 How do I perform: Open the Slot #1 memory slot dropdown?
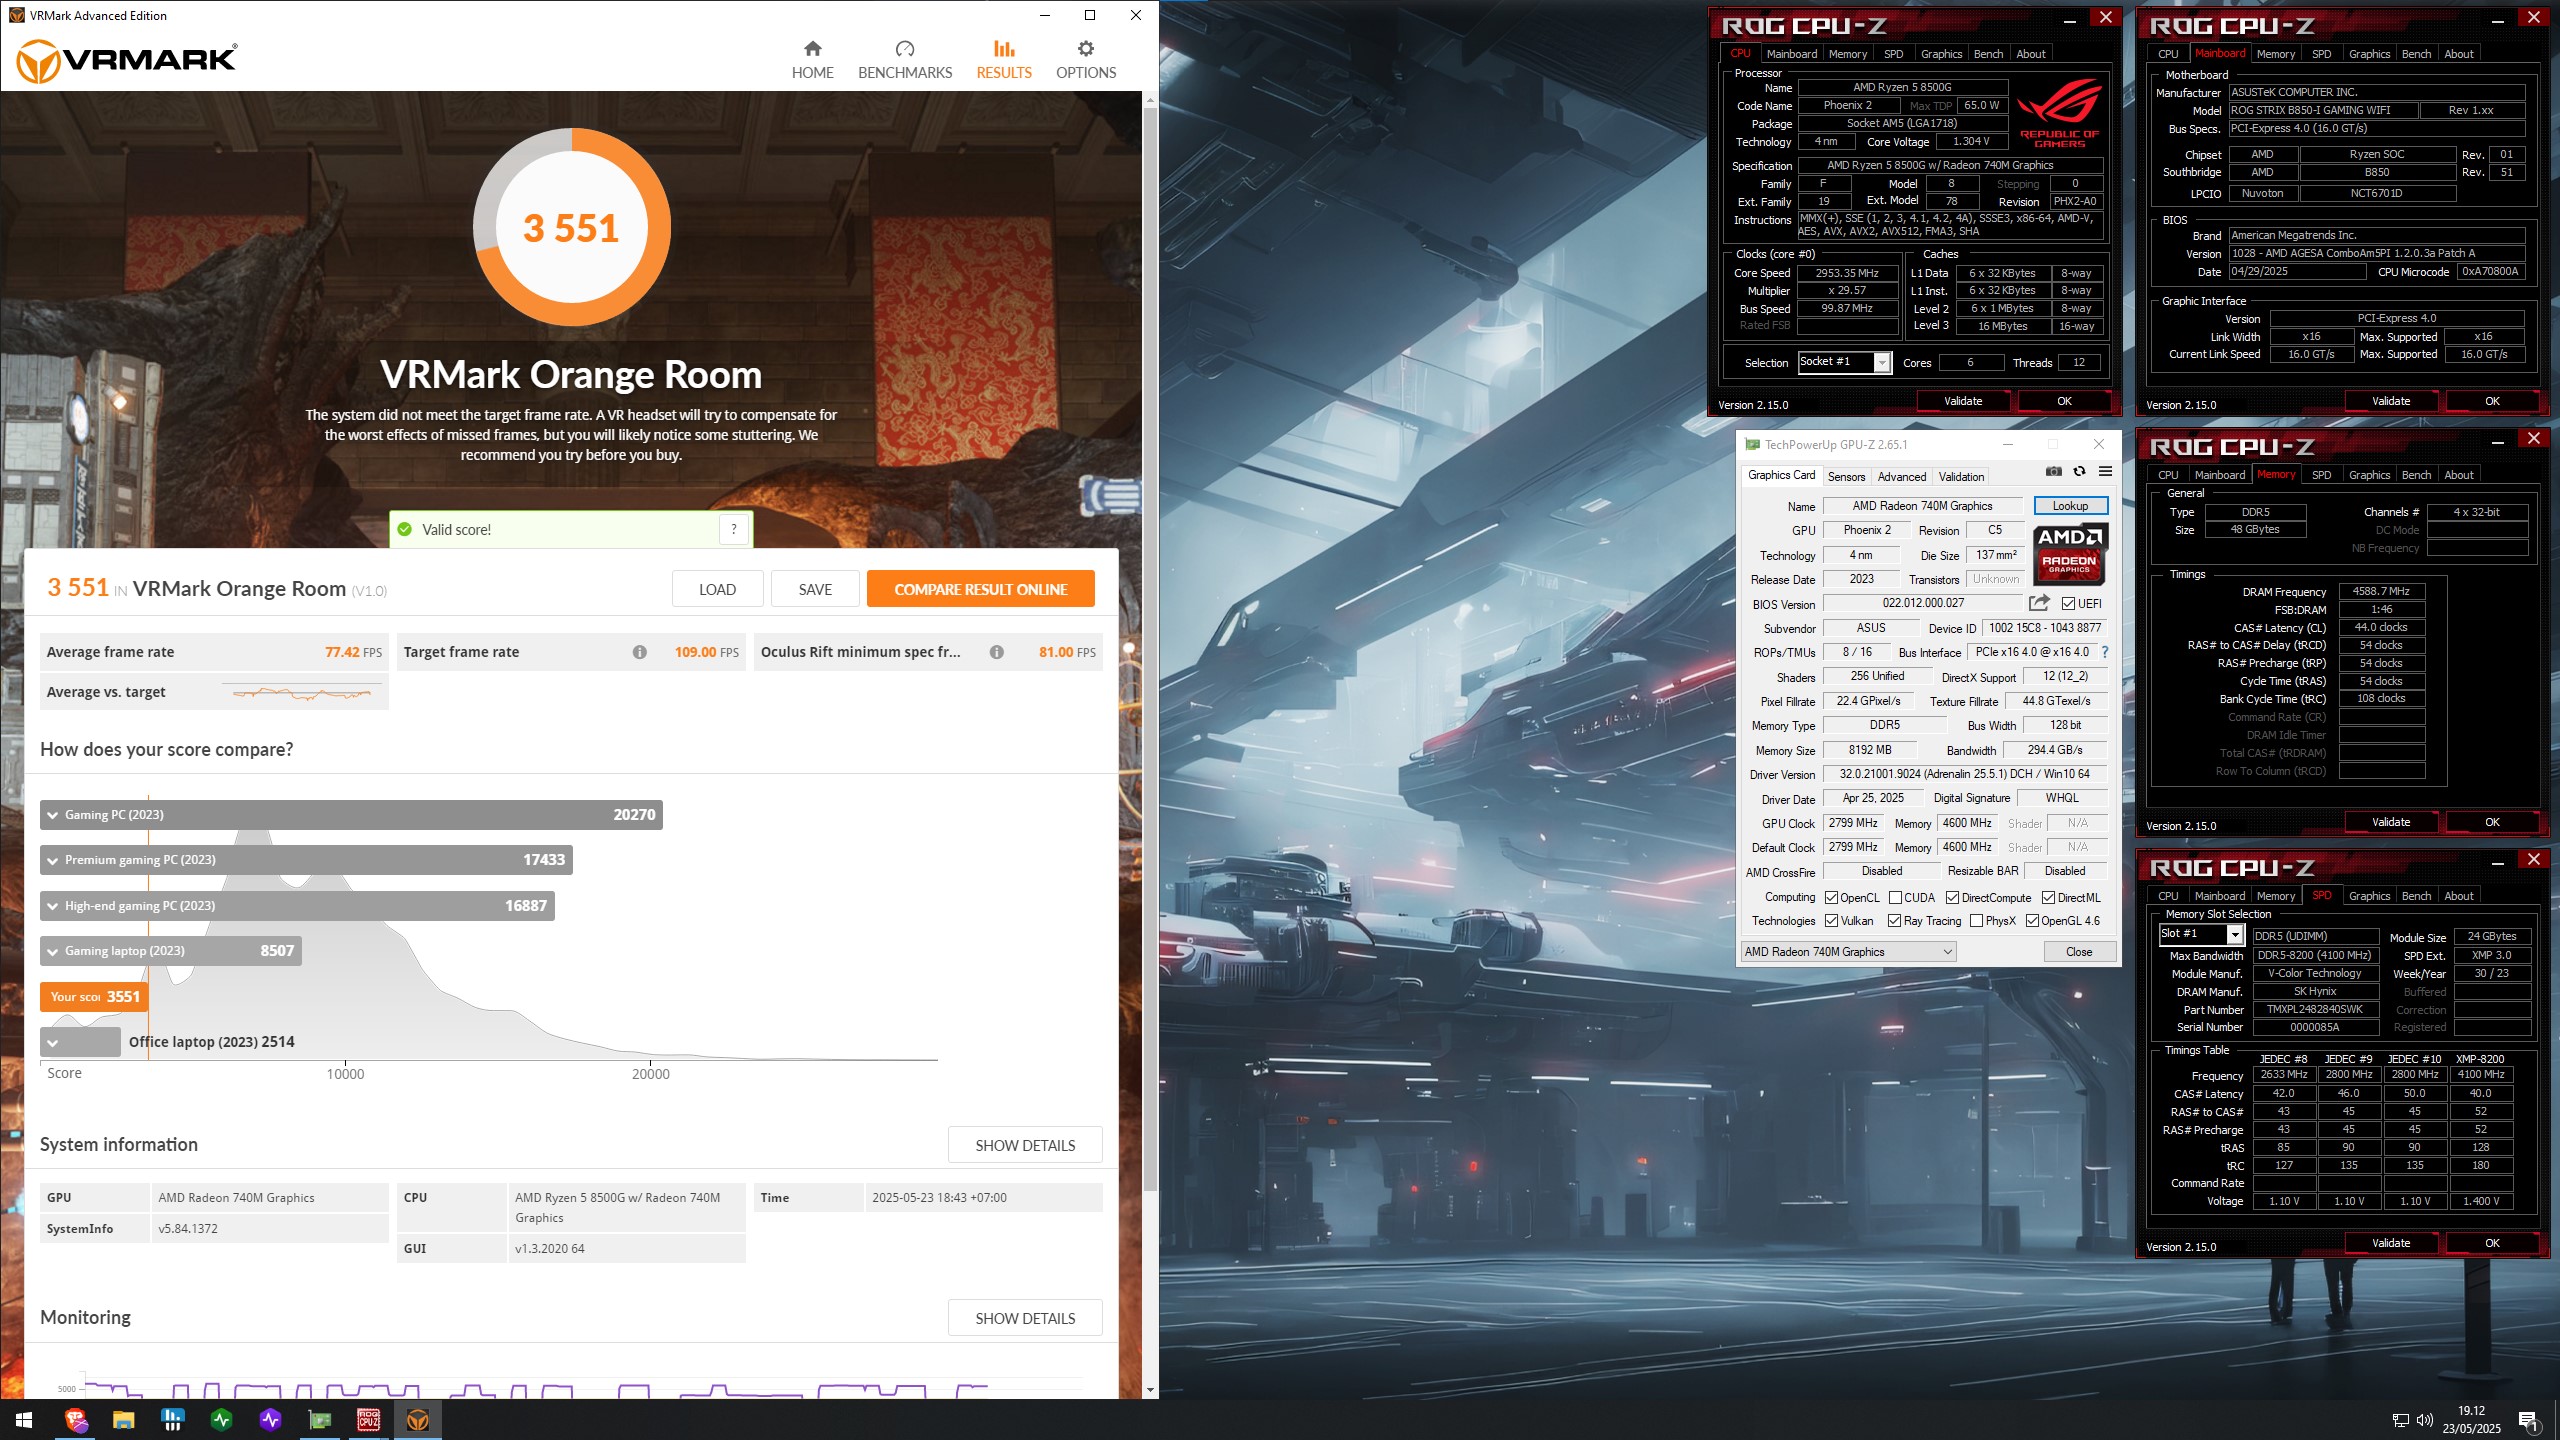pos(2202,934)
